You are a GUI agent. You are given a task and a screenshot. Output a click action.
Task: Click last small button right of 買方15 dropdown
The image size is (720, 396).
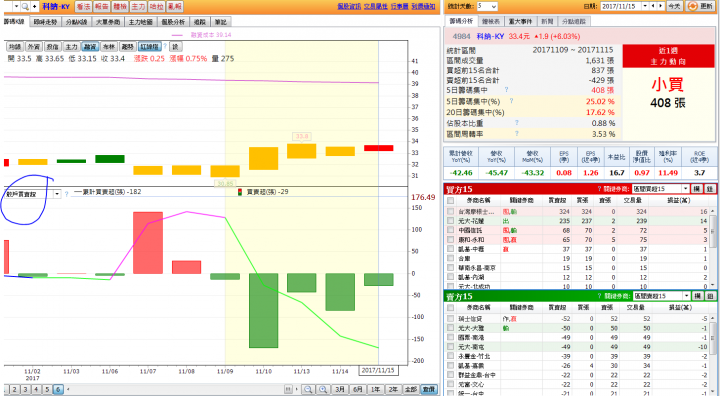click(709, 189)
